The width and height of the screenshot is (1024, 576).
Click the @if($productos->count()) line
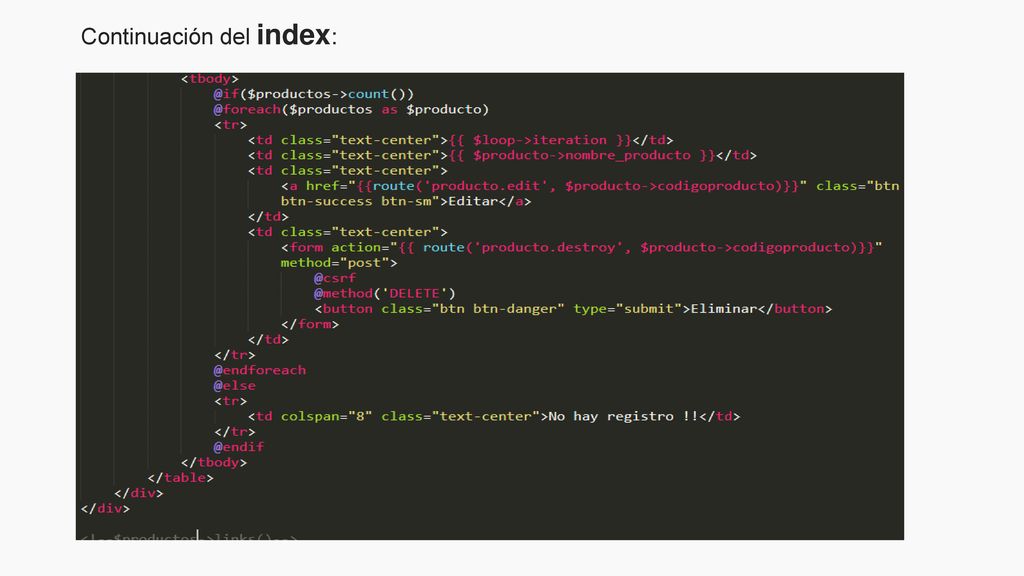(x=314, y=94)
